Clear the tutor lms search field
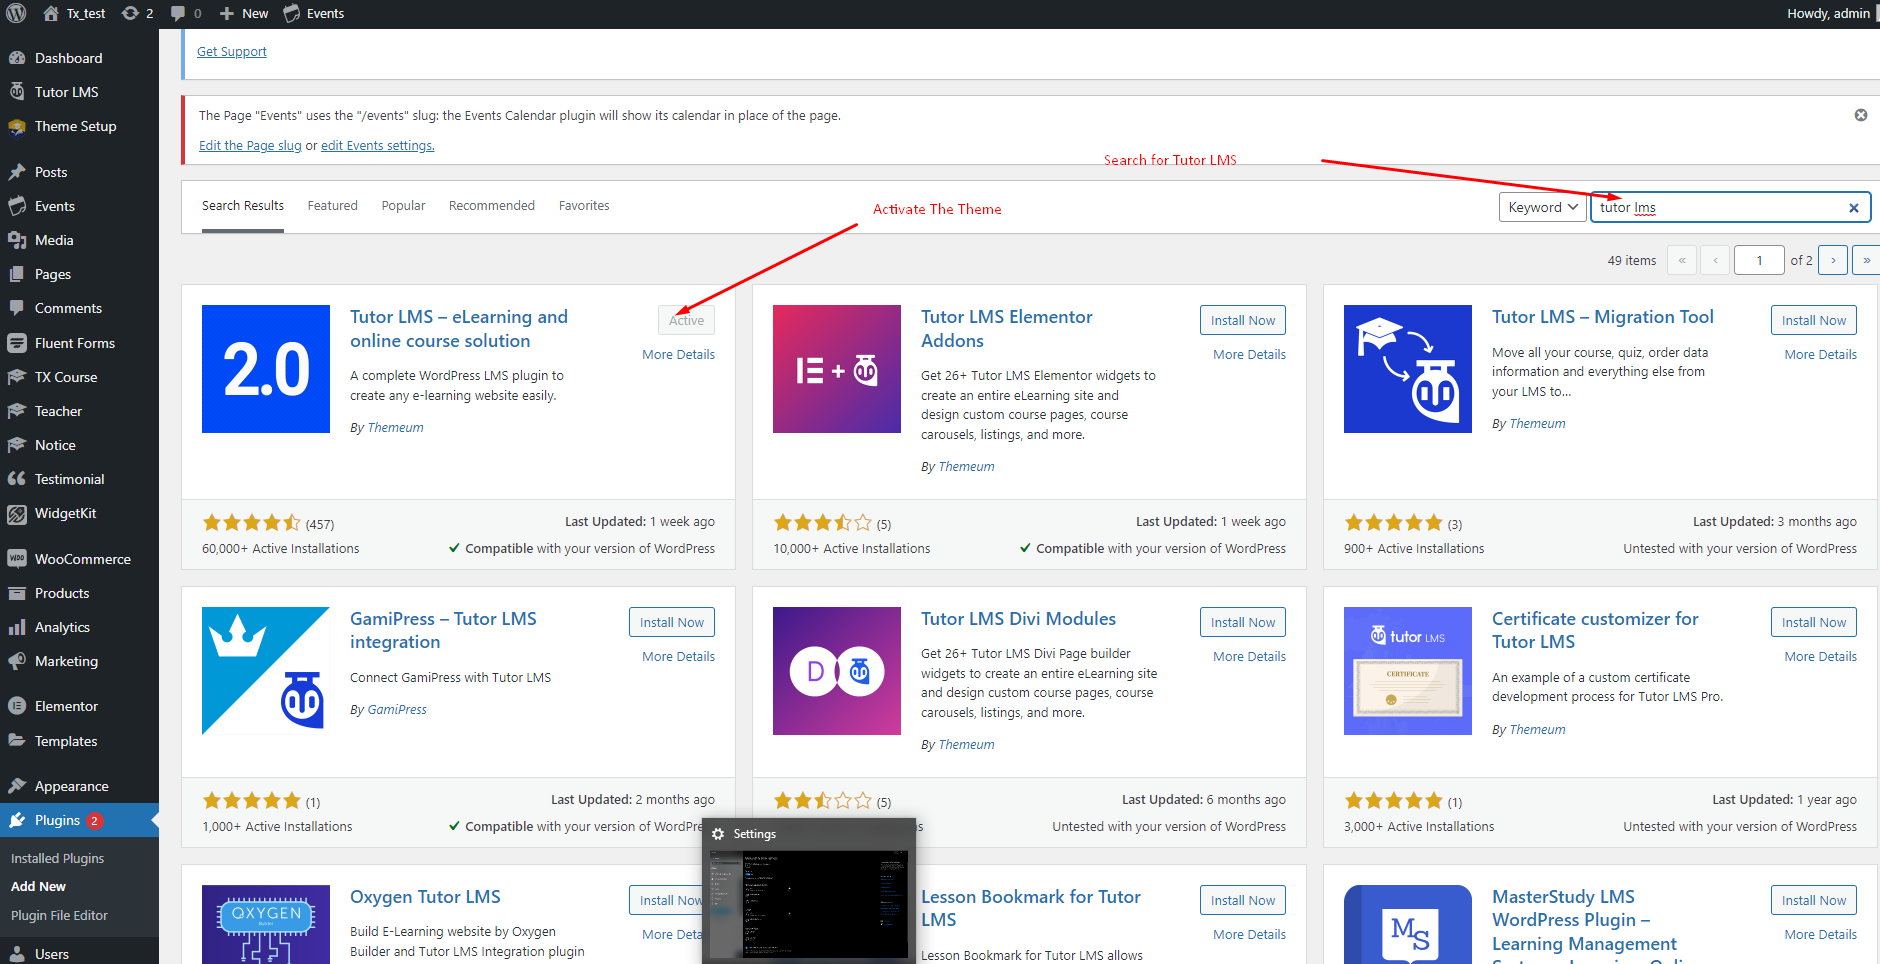Viewport: 1880px width, 964px height. (x=1853, y=208)
